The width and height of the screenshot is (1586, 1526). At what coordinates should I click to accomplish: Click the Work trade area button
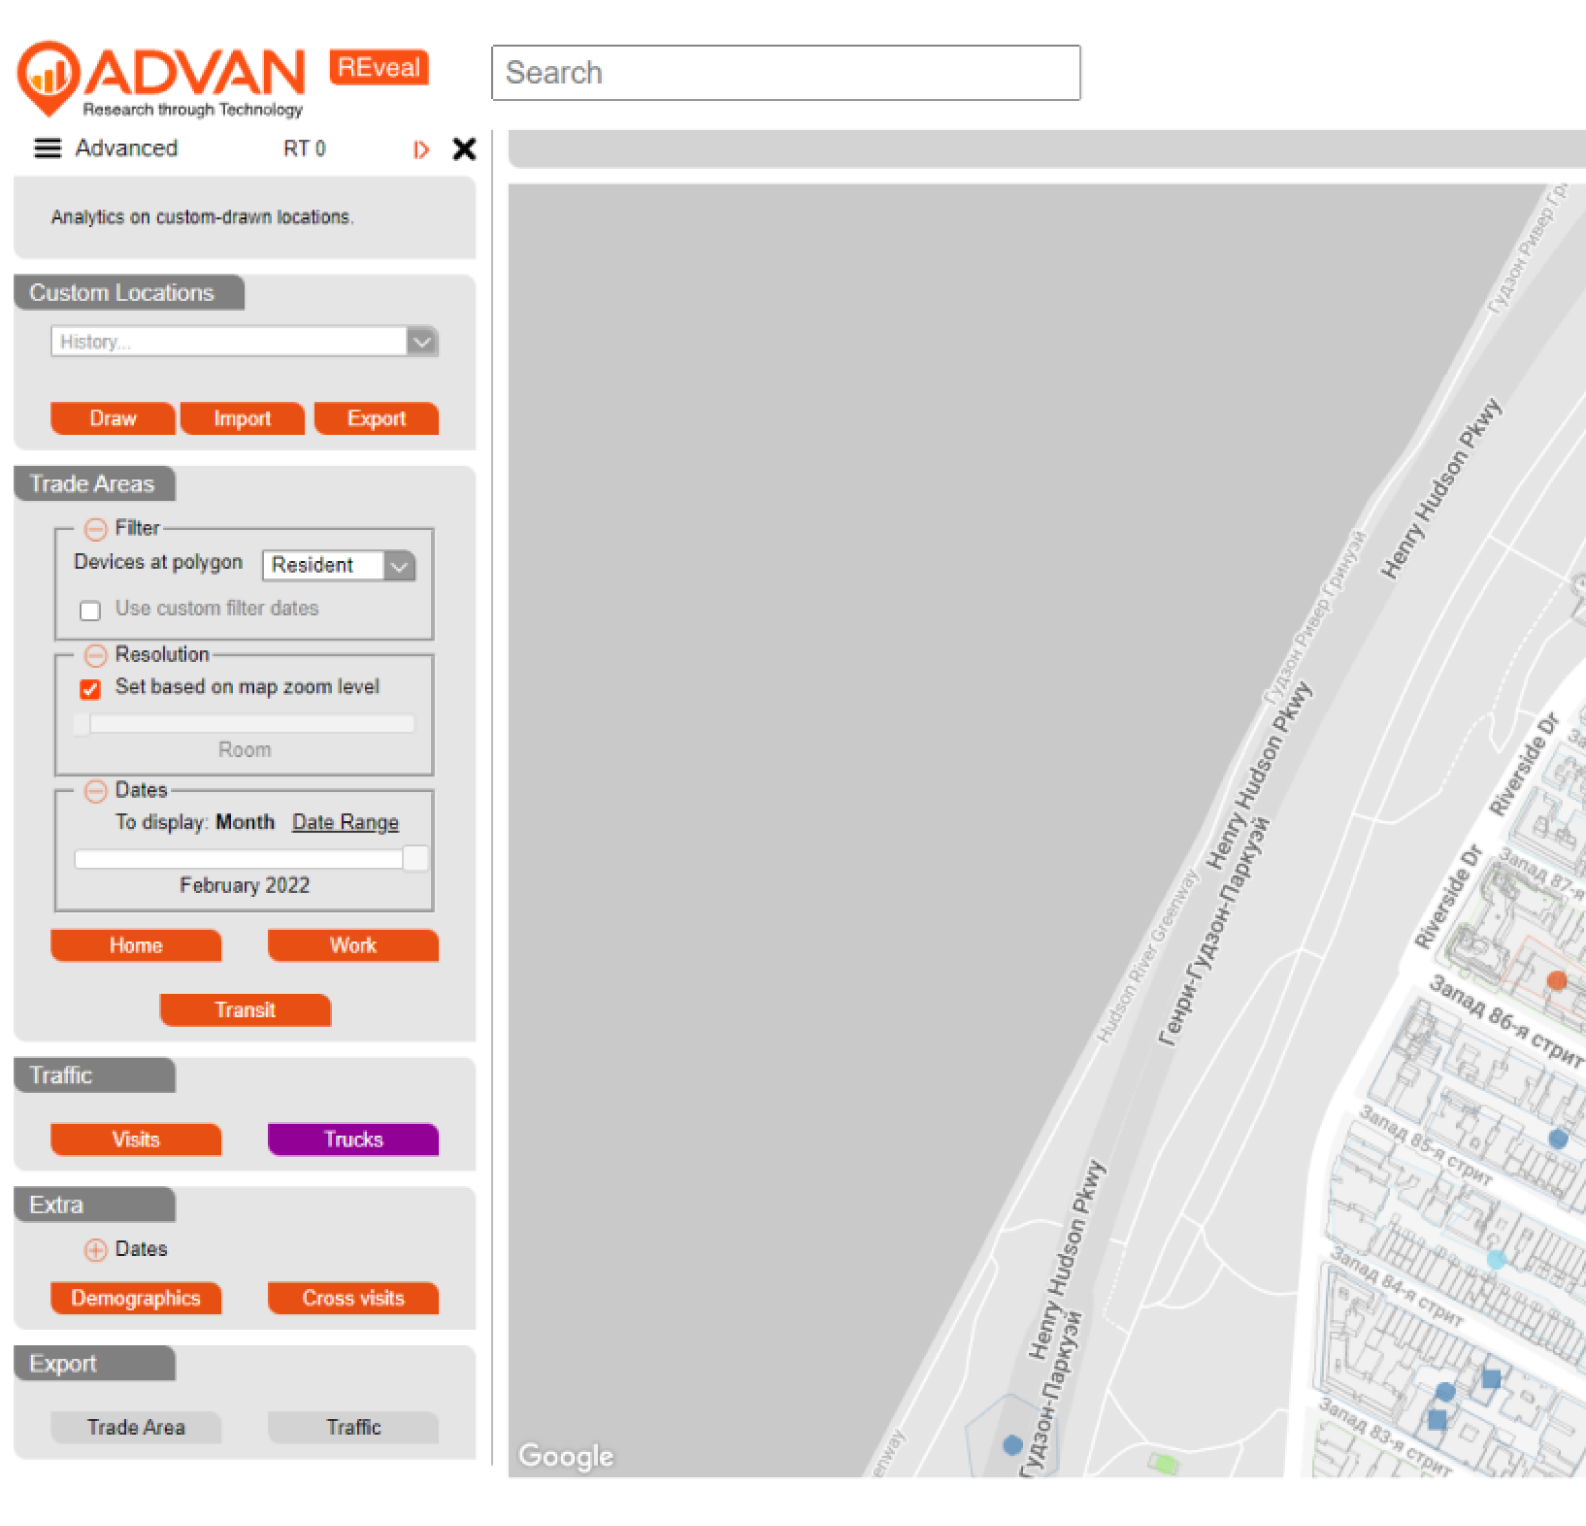tap(353, 945)
